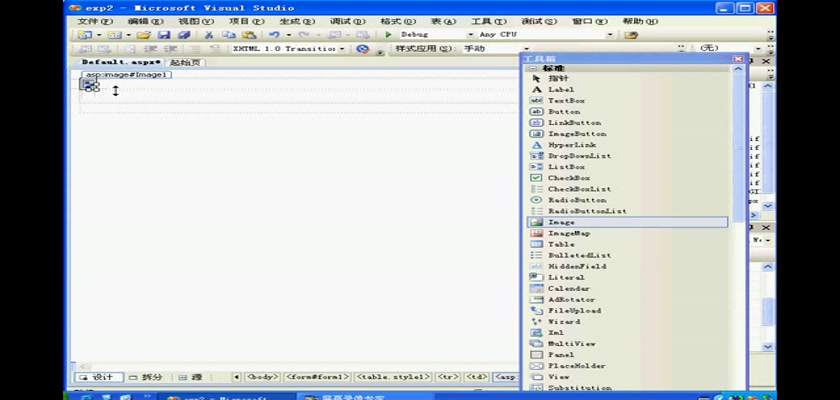This screenshot has height=400, width=840.
Task: Click the Table control in the toolbox
Action: click(560, 244)
